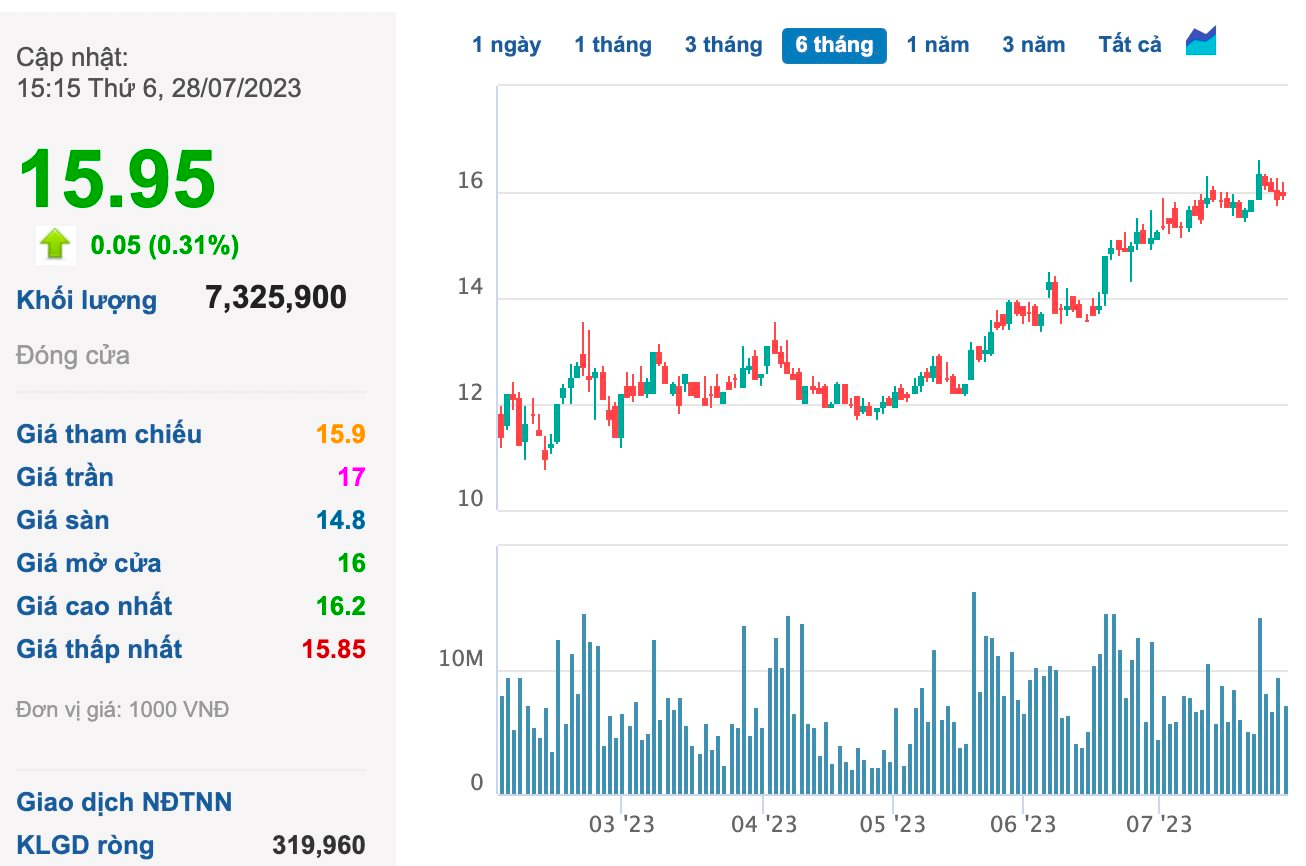Click the Giá trần label
Image resolution: width=1306 pixels, height=866 pixels.
(65, 477)
